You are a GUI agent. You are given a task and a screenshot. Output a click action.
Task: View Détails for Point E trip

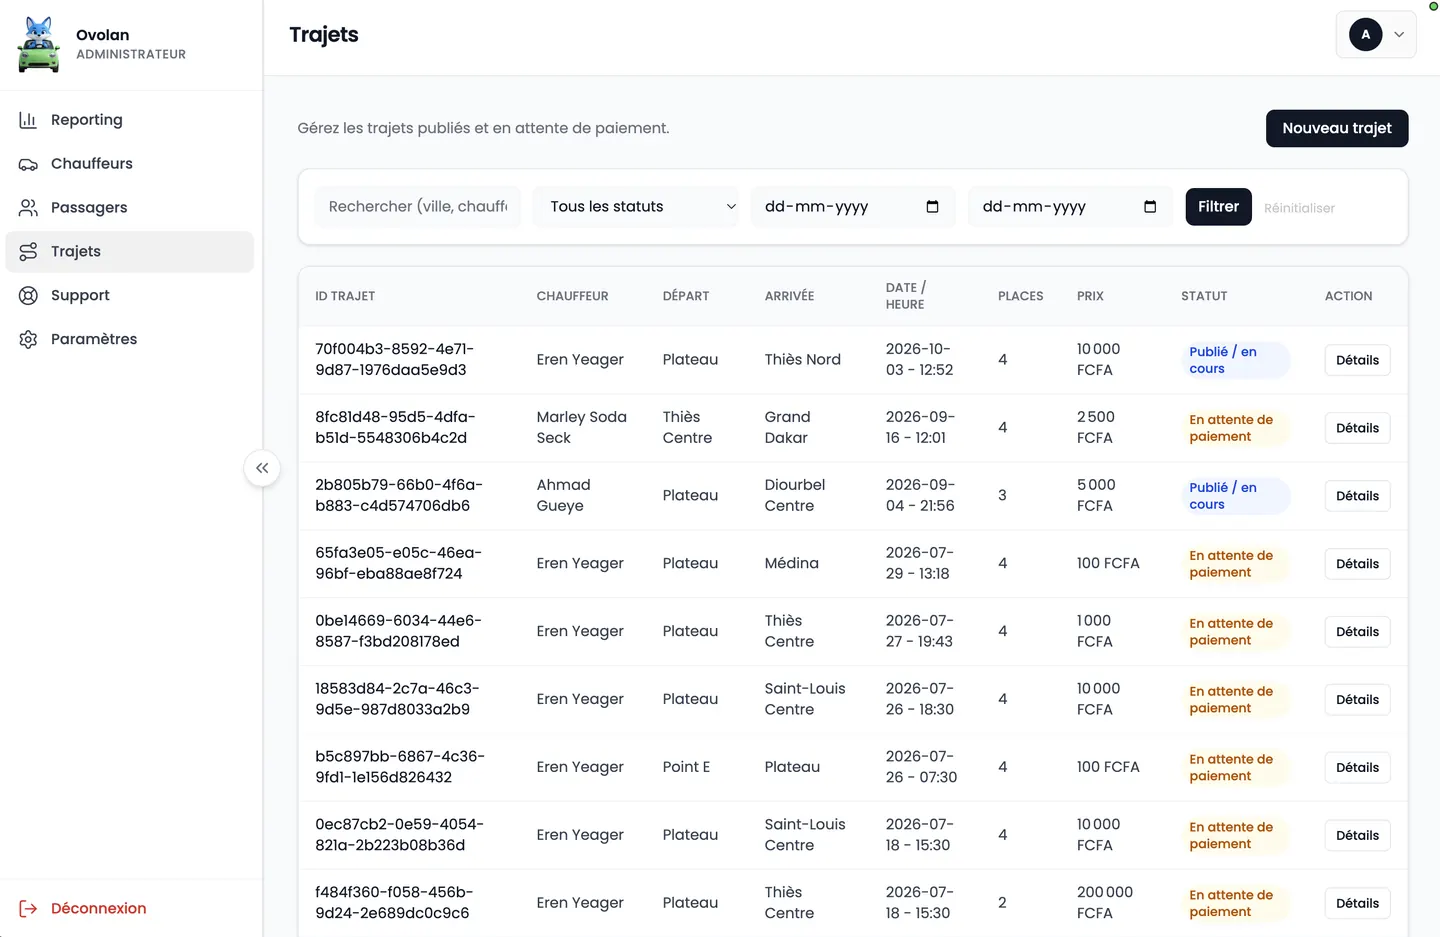(x=1357, y=768)
